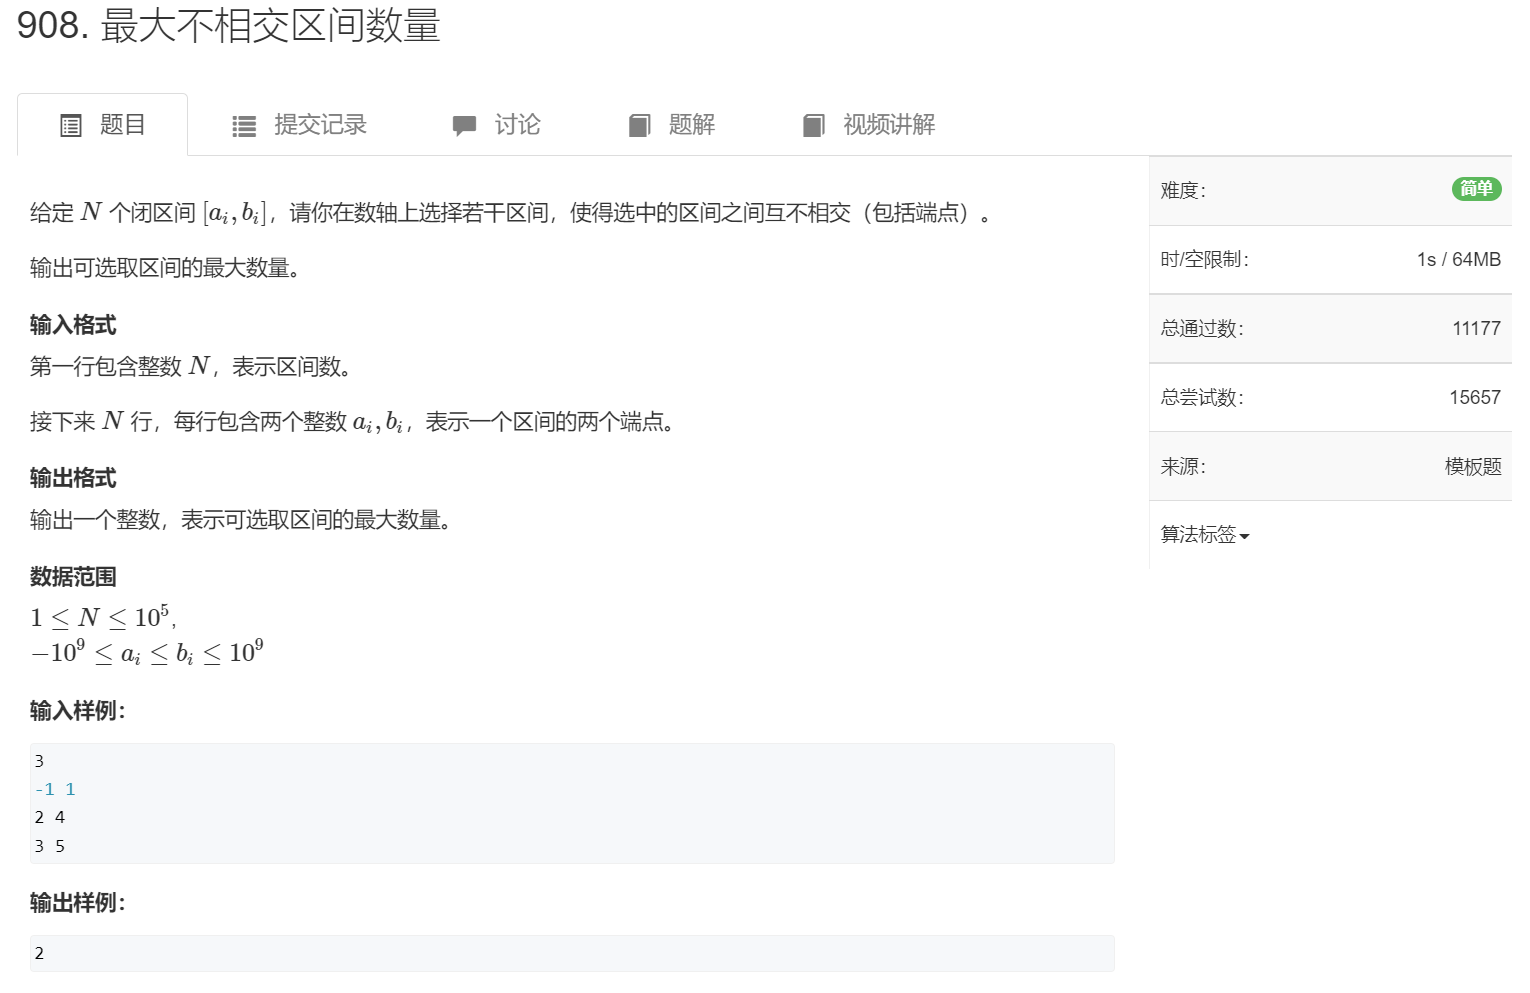The height and width of the screenshot is (993, 1530).
Task: Click the 数据范围 heading
Action: point(73,577)
